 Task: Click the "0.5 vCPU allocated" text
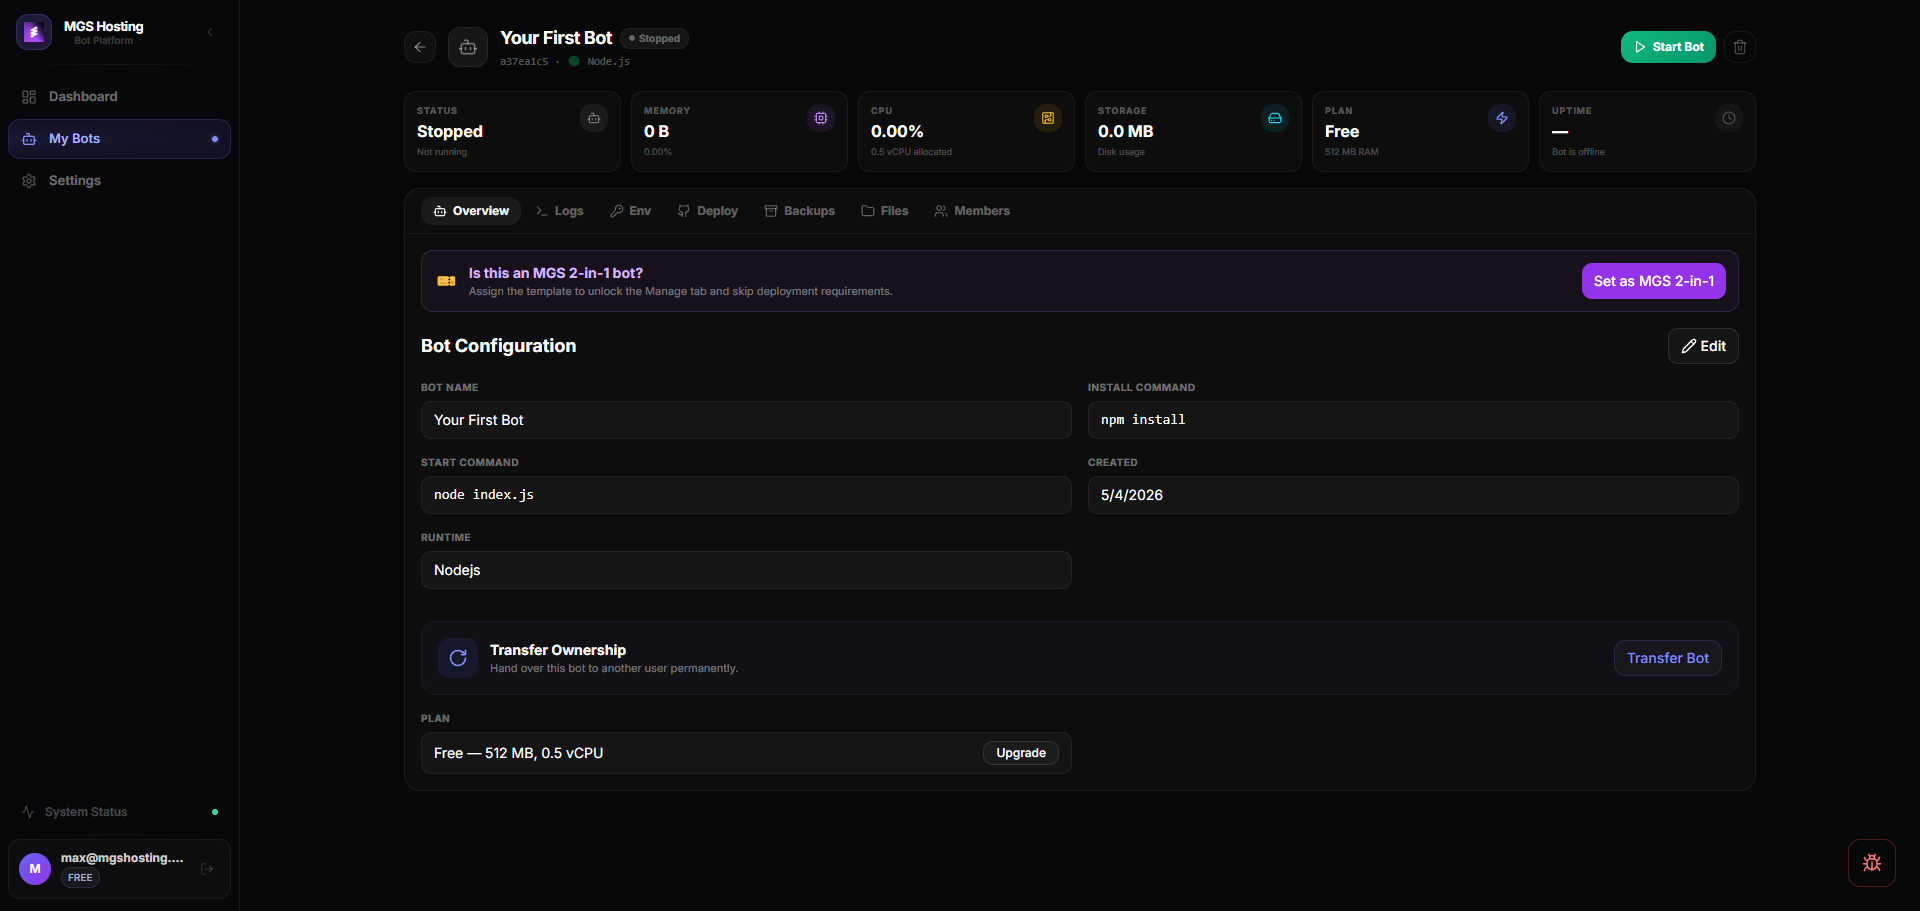point(911,152)
